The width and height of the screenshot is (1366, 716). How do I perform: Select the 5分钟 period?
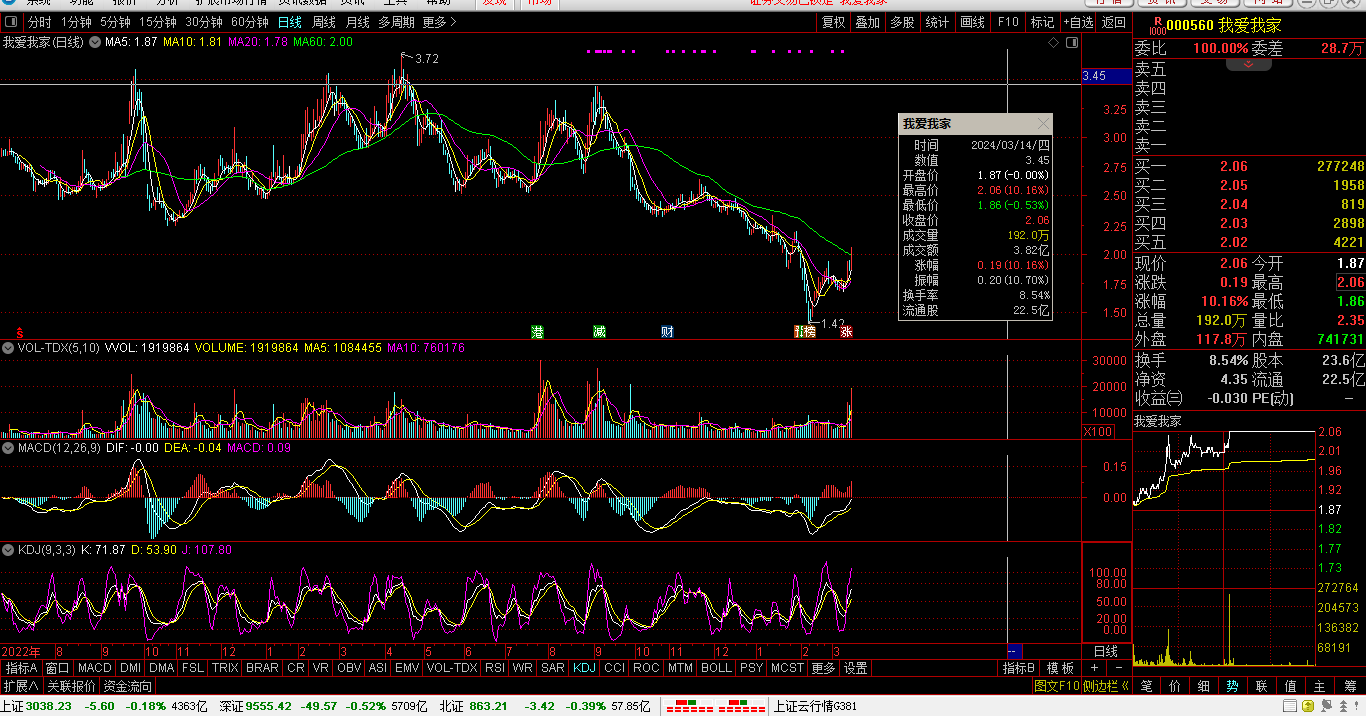116,22
